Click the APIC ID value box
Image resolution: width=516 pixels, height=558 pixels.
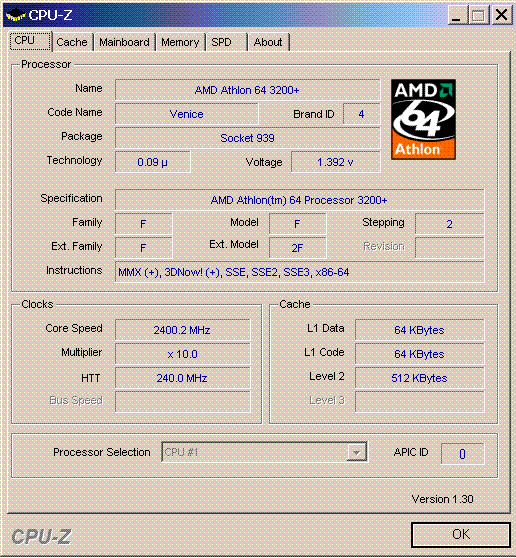462,454
